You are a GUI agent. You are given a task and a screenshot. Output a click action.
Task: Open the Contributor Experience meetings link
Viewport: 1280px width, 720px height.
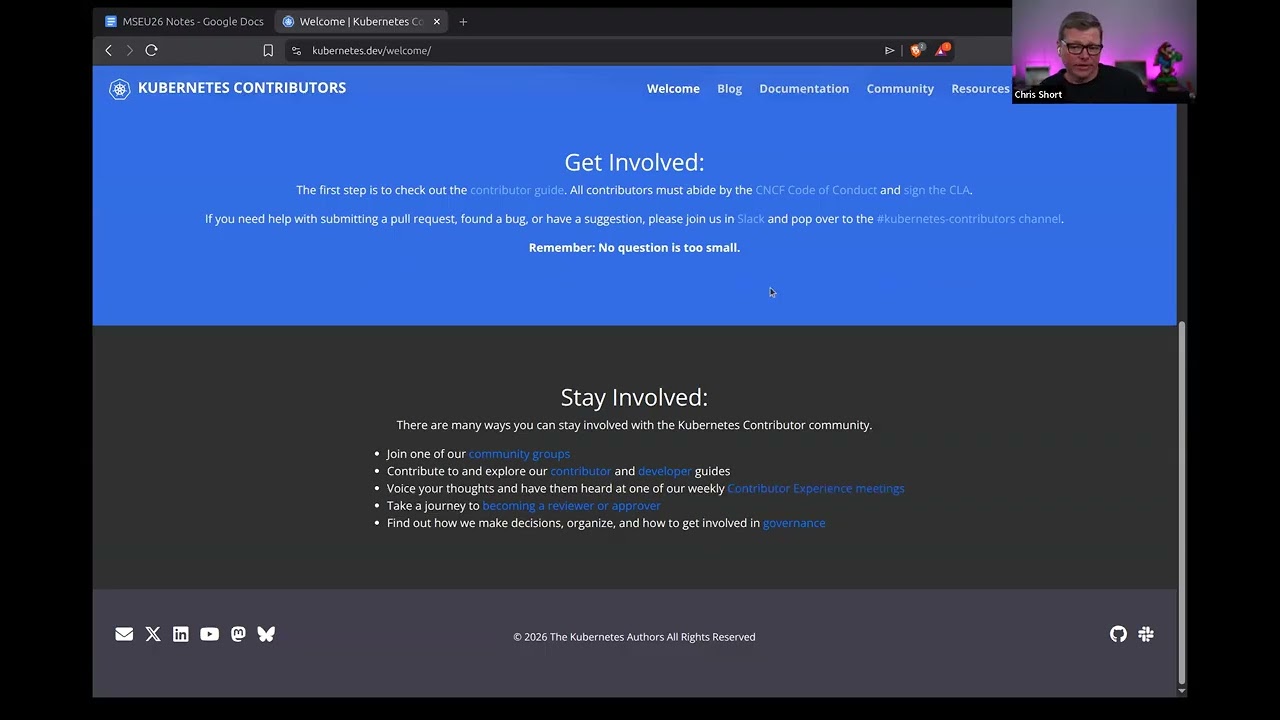(816, 489)
